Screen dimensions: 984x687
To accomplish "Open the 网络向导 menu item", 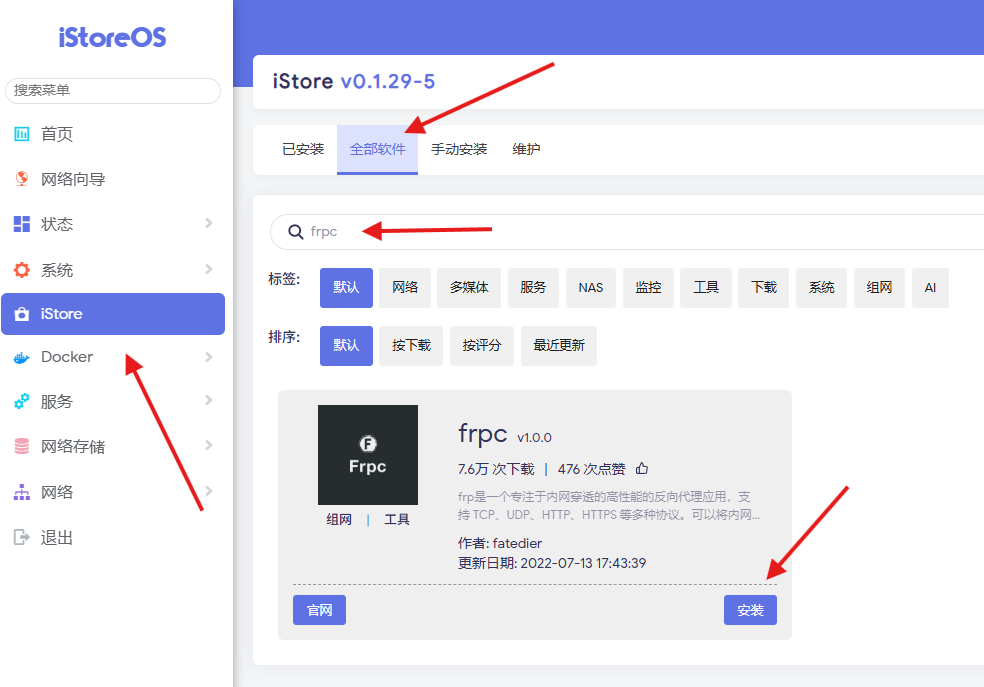I will click(x=113, y=179).
